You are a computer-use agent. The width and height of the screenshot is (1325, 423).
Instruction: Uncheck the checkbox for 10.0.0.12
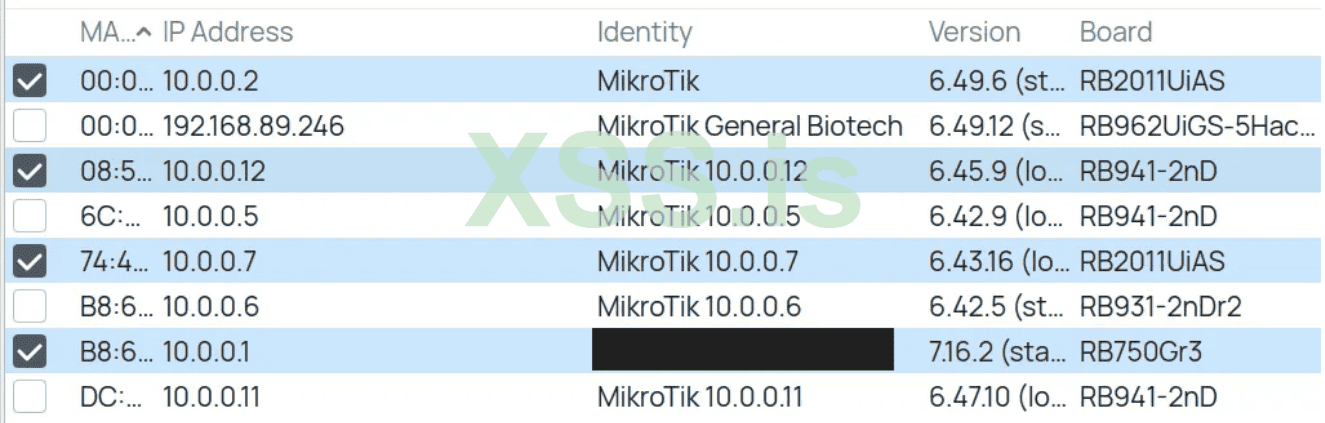pyautogui.click(x=30, y=171)
